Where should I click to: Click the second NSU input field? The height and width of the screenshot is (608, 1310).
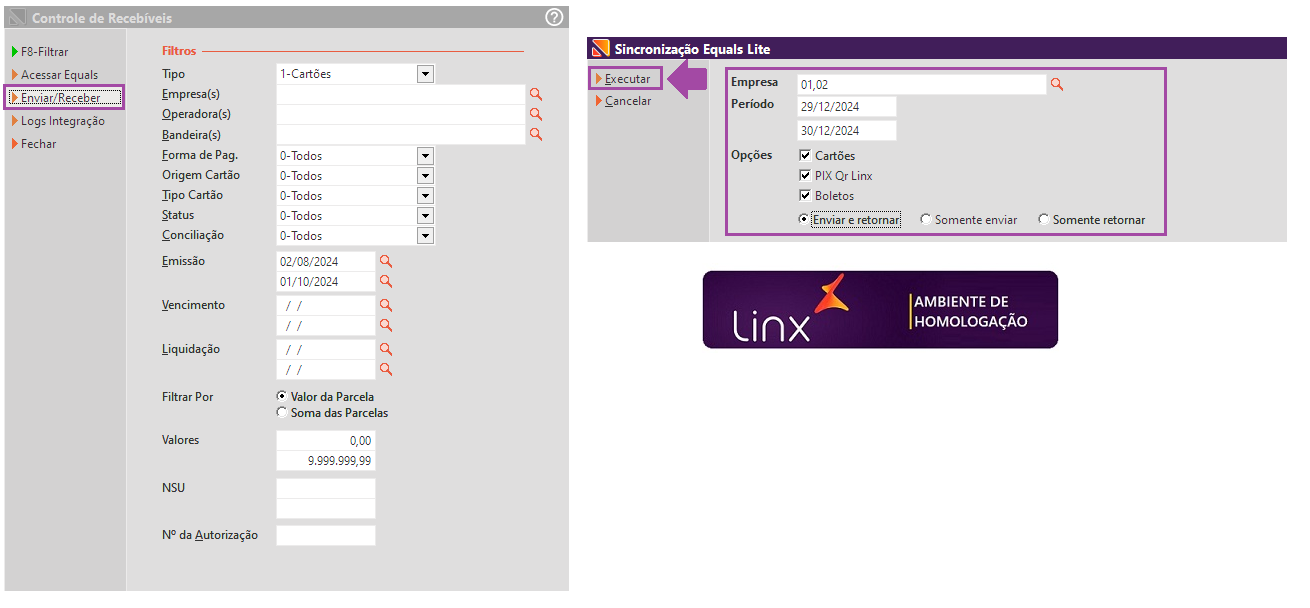coord(326,508)
